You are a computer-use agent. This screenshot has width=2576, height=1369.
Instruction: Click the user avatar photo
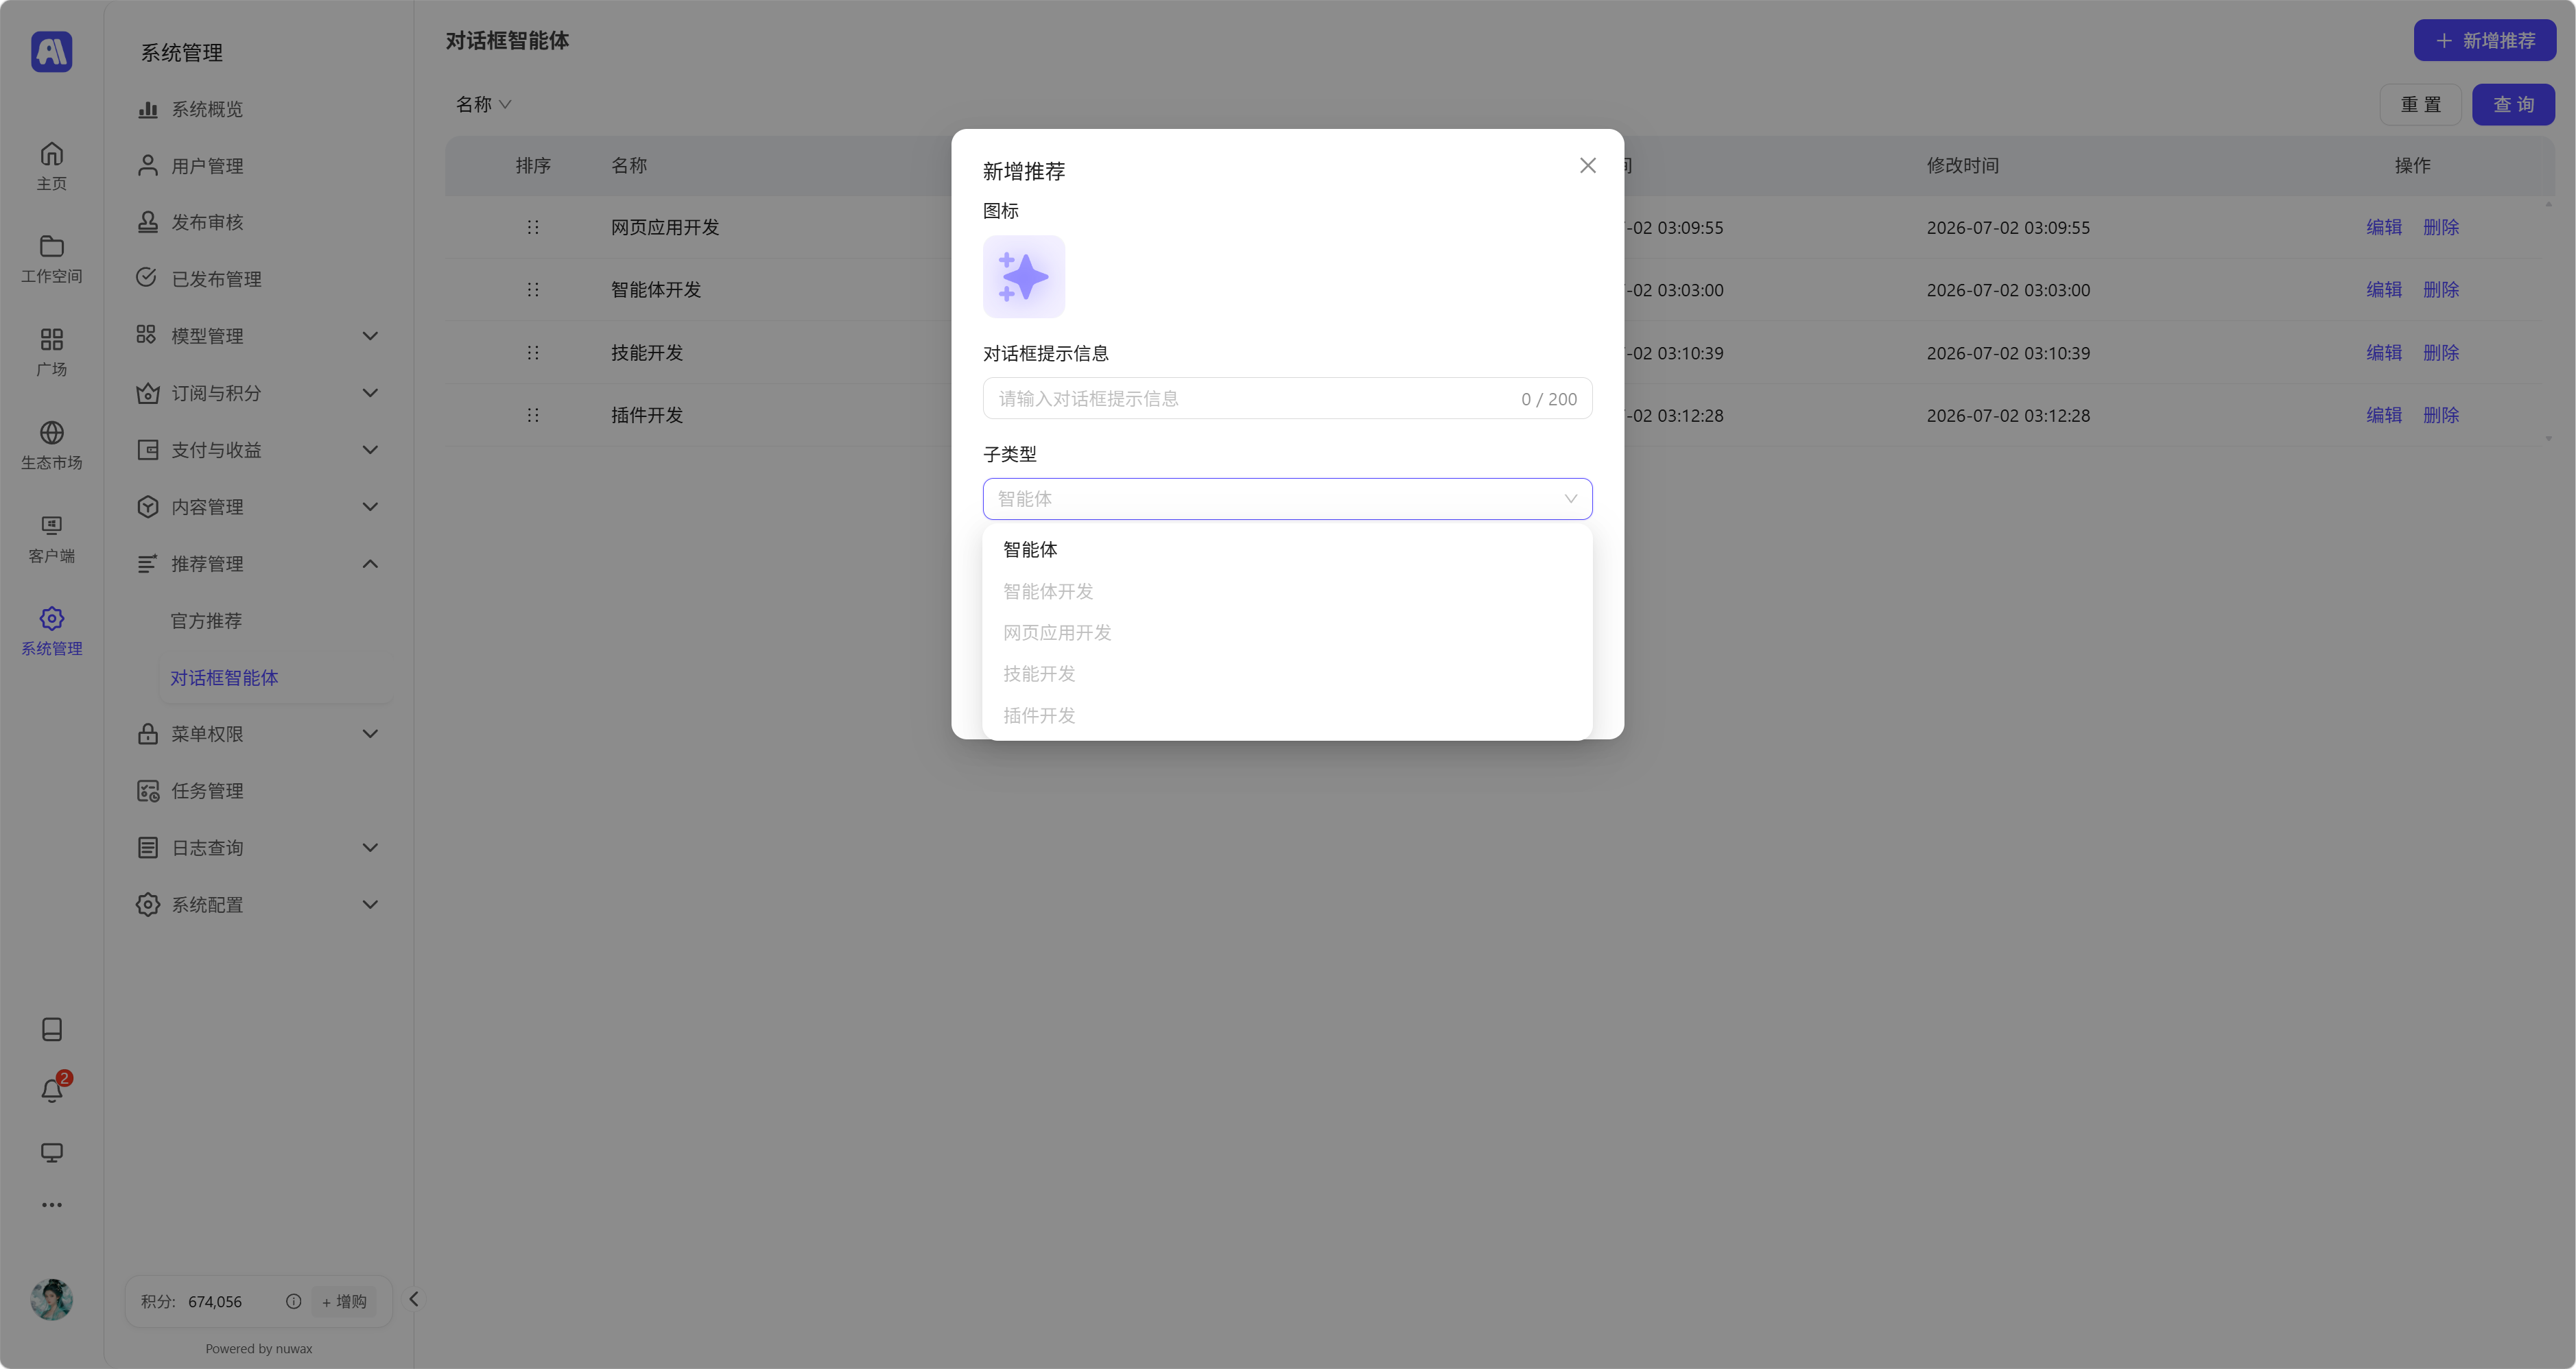[52, 1299]
